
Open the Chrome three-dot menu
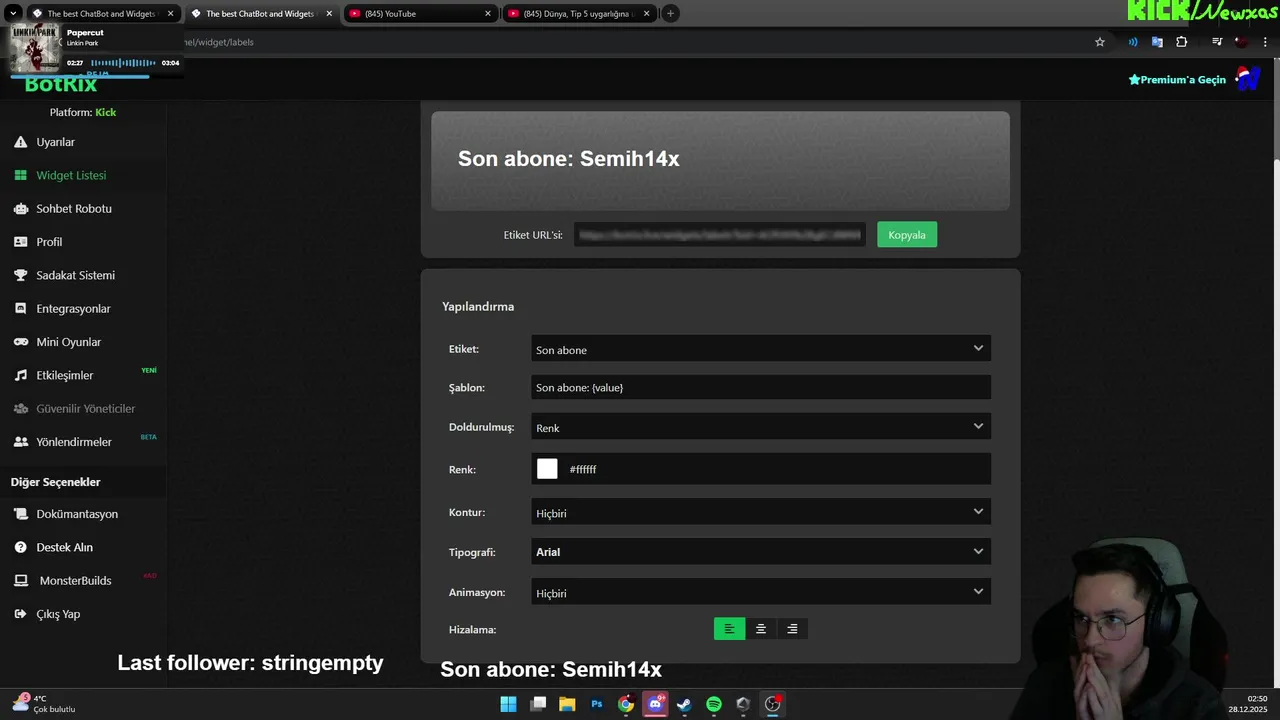point(1264,42)
